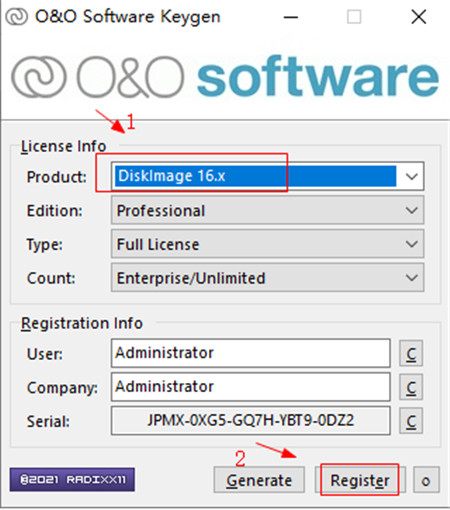
Task: Minimize the O&O Software Keygen window
Action: (x=291, y=17)
